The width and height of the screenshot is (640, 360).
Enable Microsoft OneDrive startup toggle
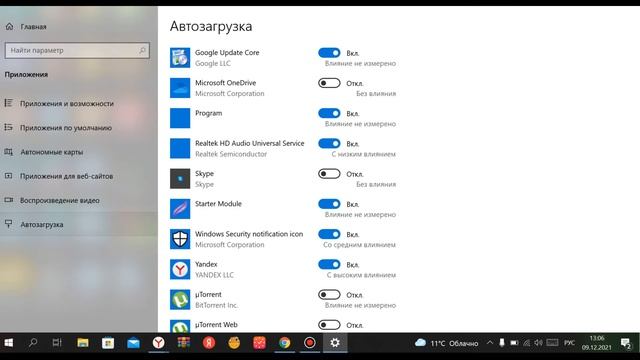point(329,83)
